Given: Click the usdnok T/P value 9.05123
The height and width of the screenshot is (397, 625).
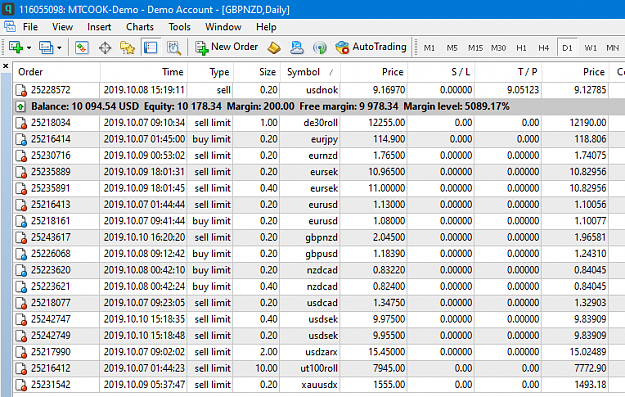Looking at the screenshot, I should click(523, 90).
